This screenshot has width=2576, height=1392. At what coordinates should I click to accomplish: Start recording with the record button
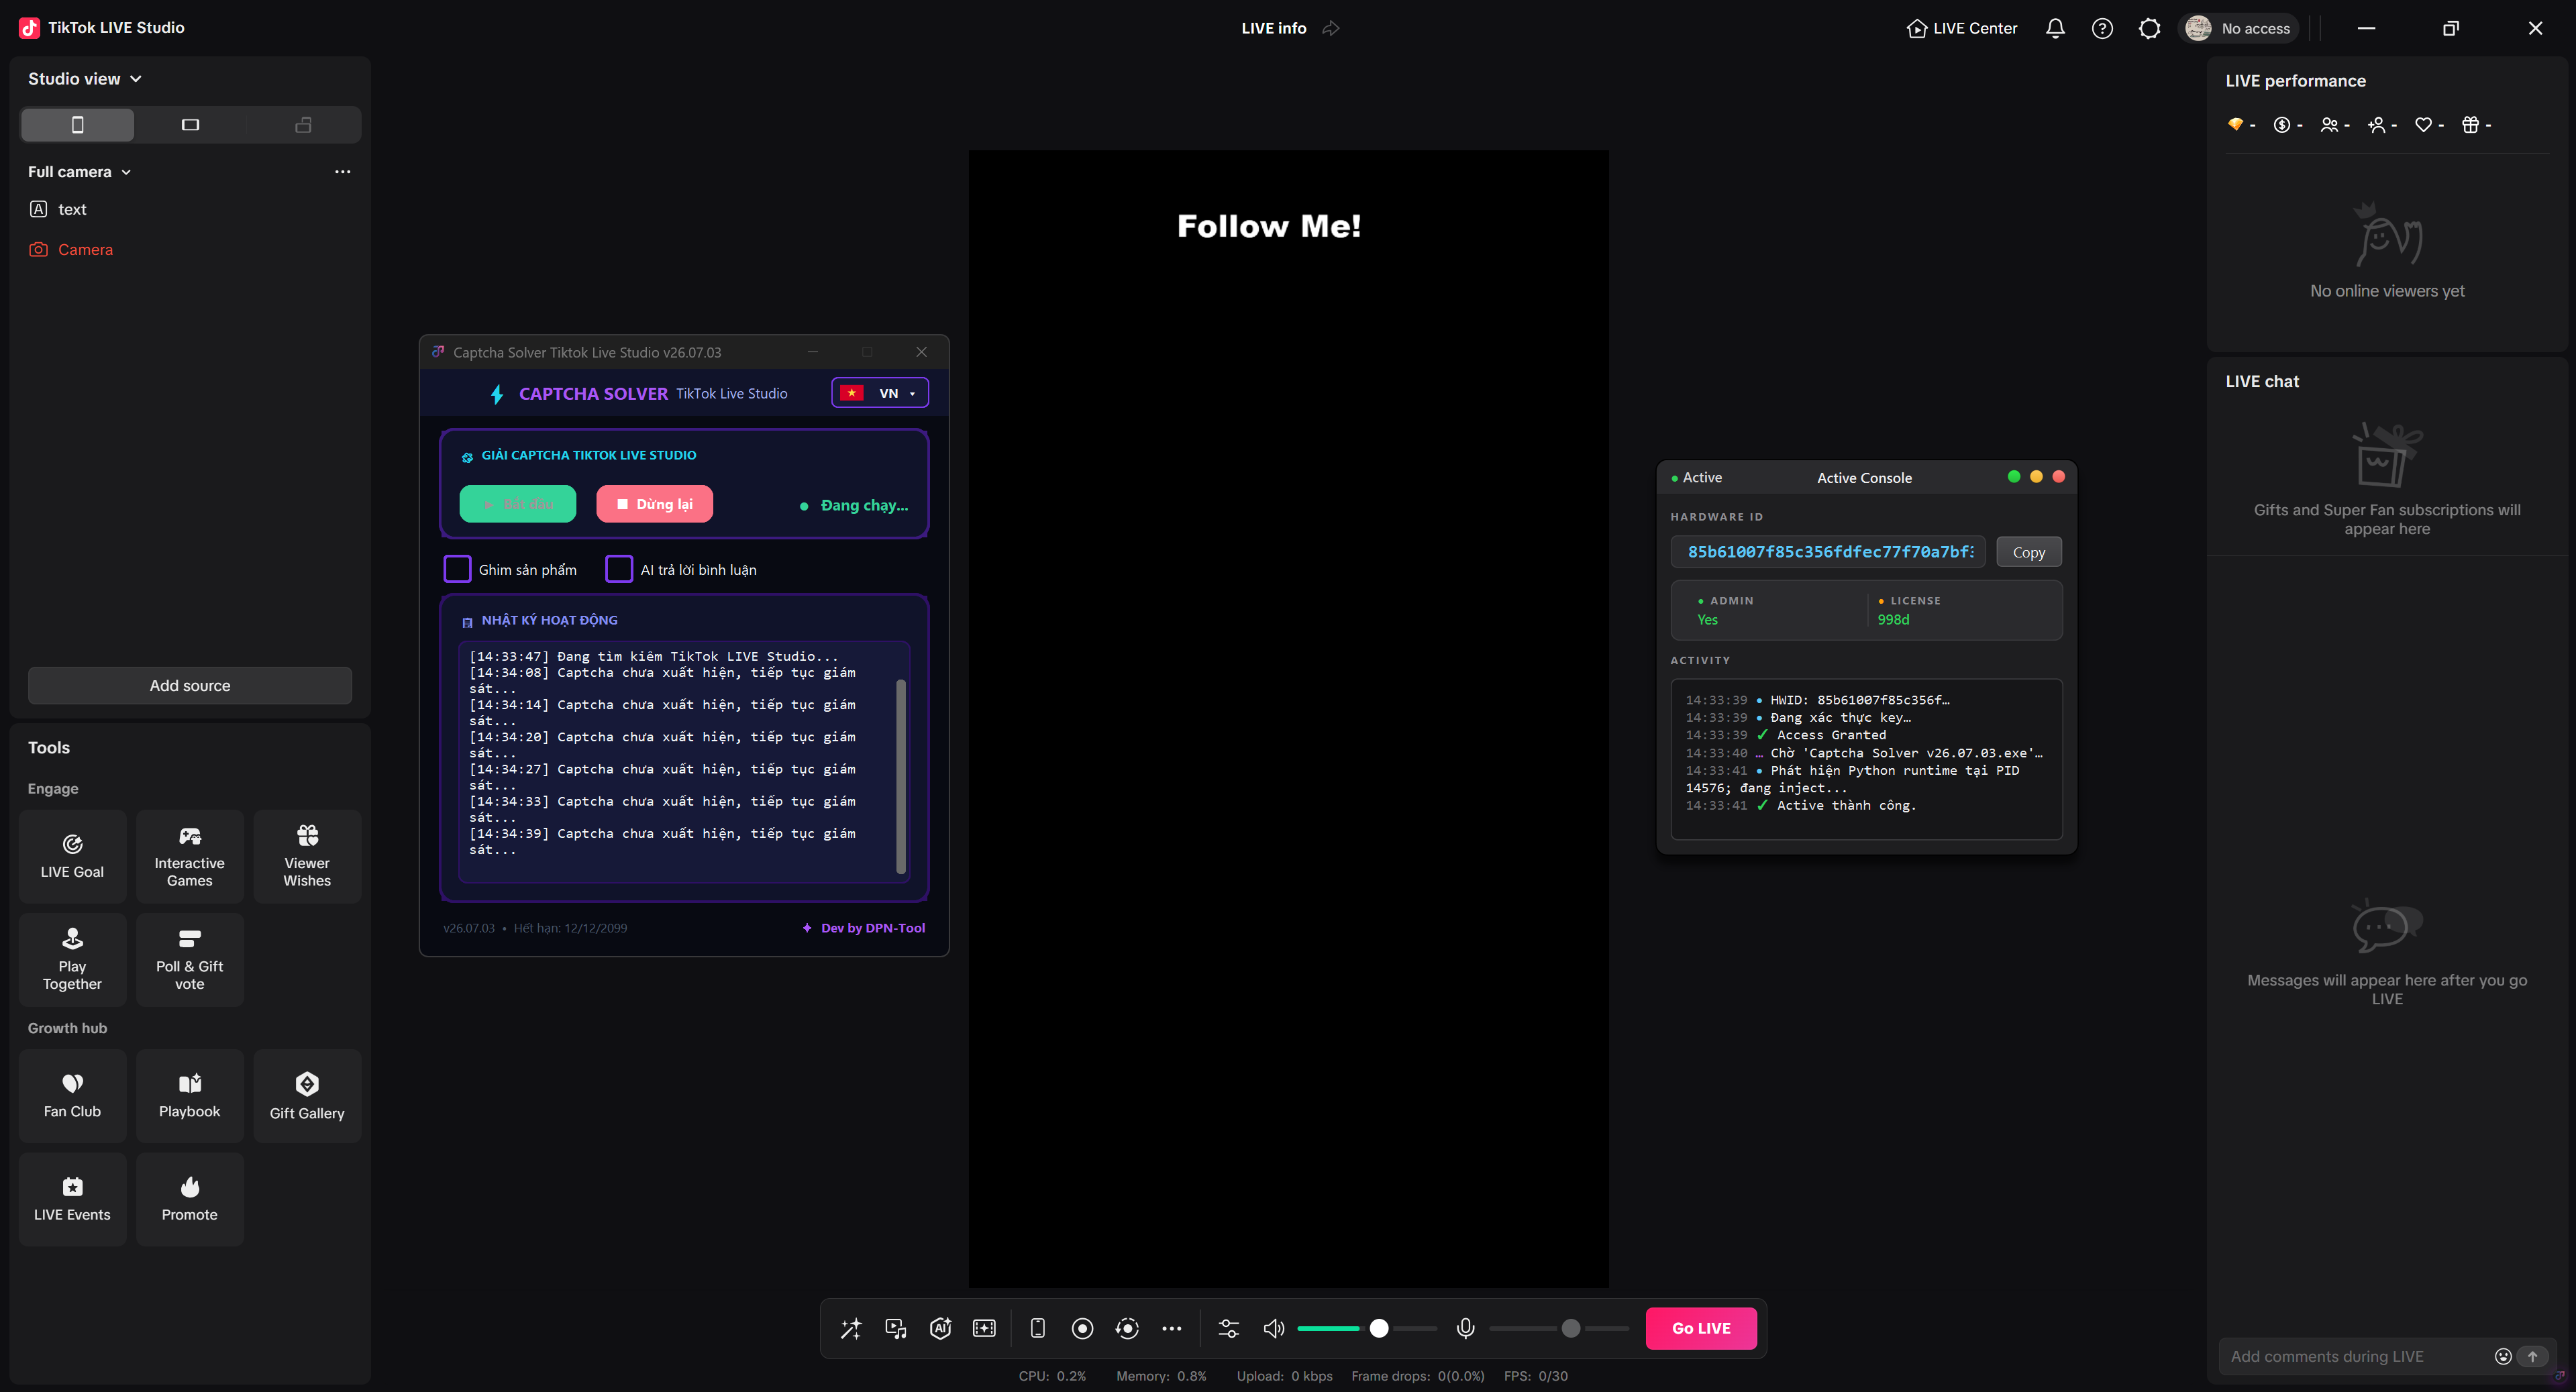(1082, 1328)
